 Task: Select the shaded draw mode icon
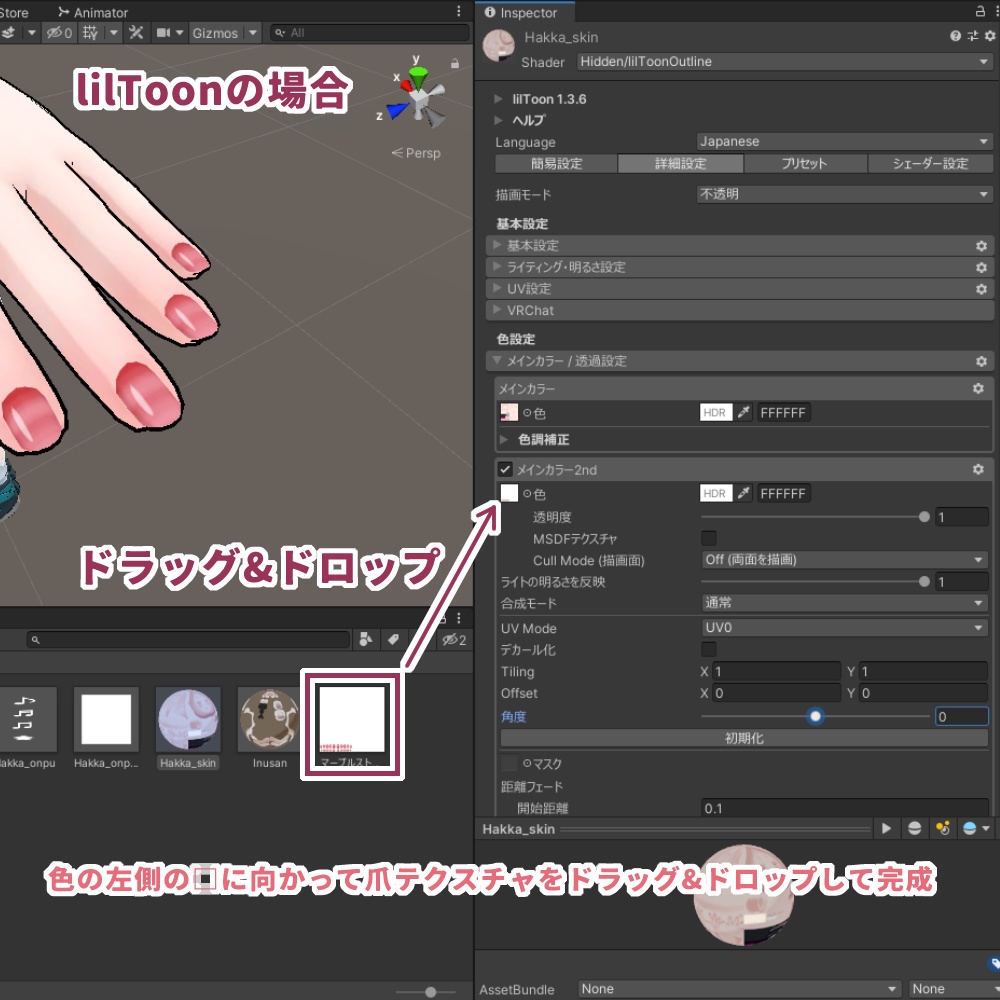(8, 33)
